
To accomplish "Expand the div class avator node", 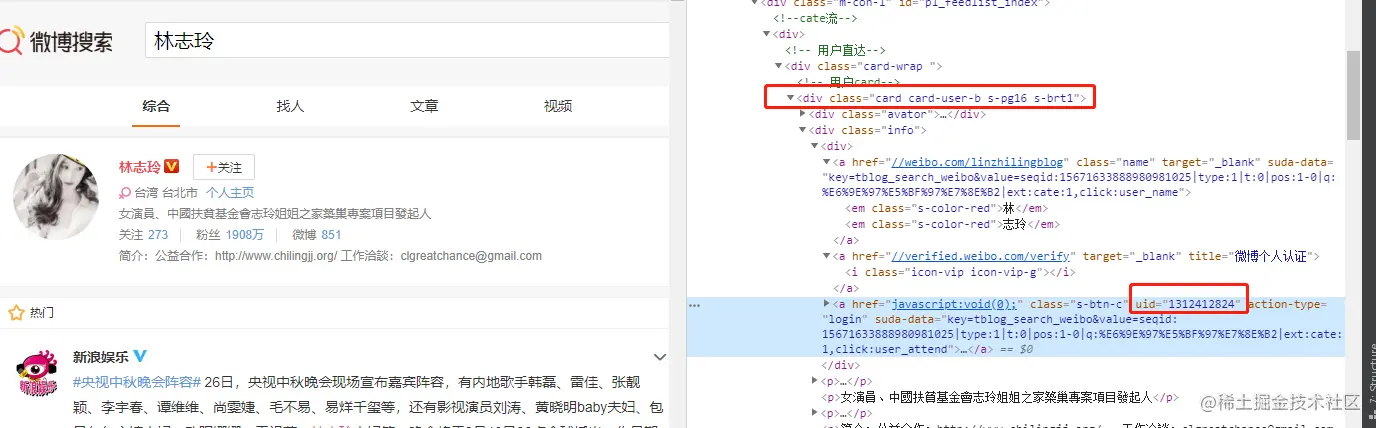I will (804, 114).
